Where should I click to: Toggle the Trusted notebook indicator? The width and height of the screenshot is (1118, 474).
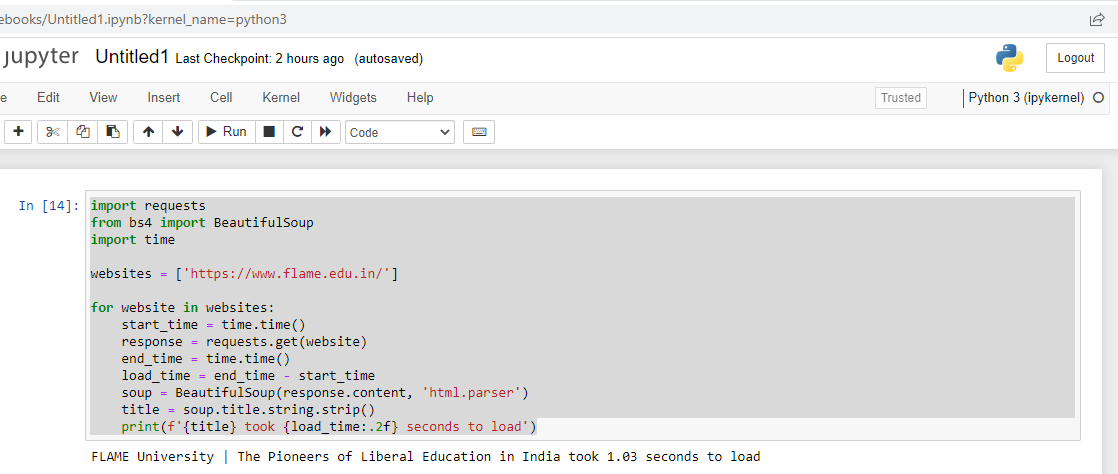coord(900,98)
